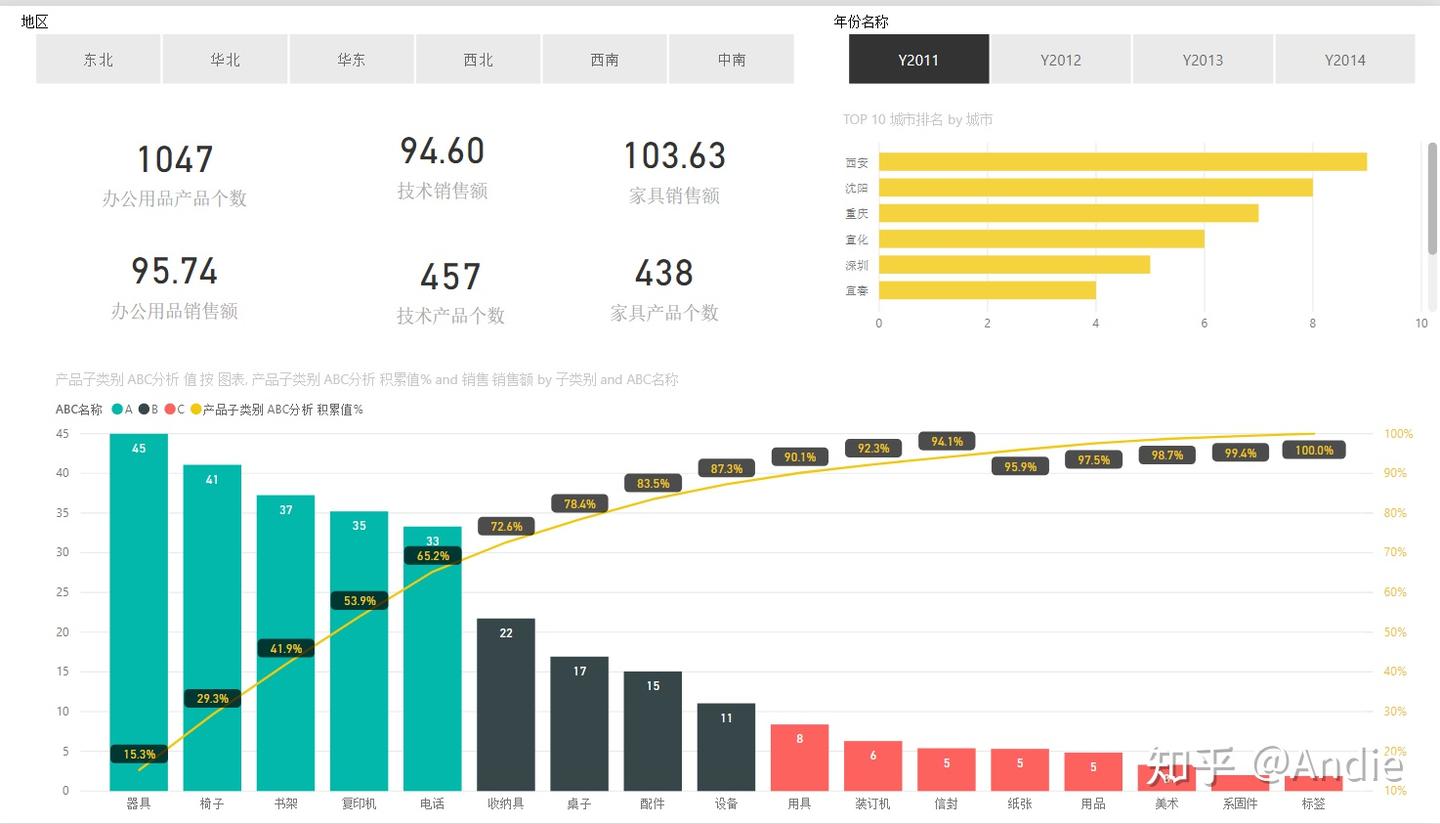Image resolution: width=1440 pixels, height=824 pixels.
Task: Select the dark 设备 column
Action: tap(727, 747)
